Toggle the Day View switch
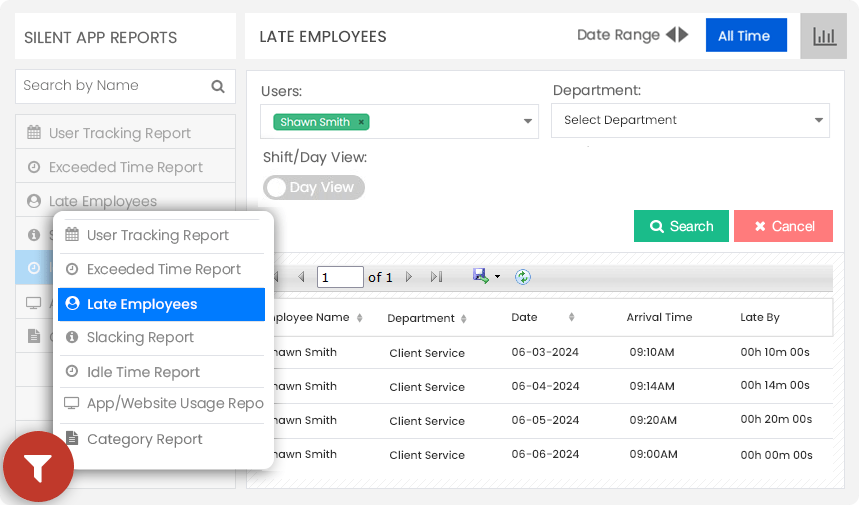This screenshot has height=505, width=859. [x=314, y=187]
